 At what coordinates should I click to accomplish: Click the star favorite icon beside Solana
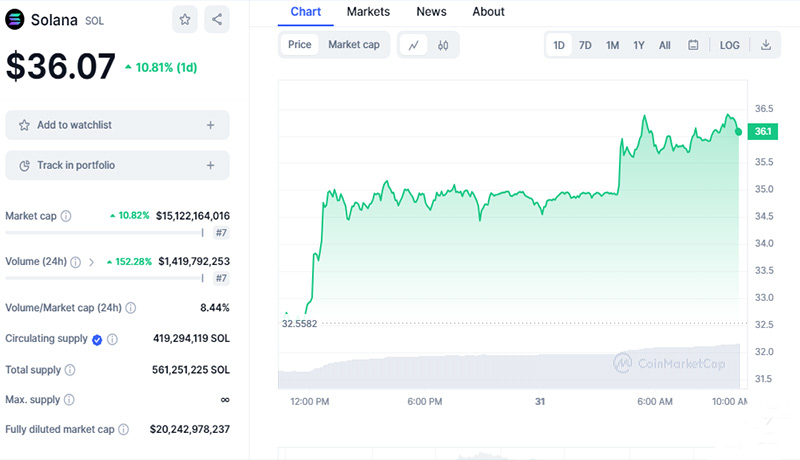185,19
